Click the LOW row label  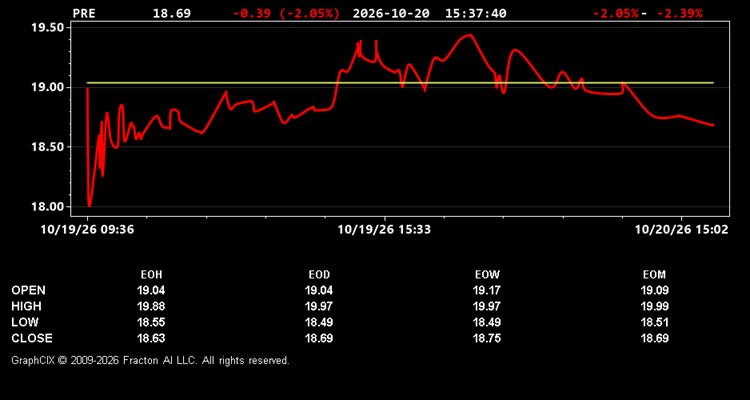(x=25, y=322)
